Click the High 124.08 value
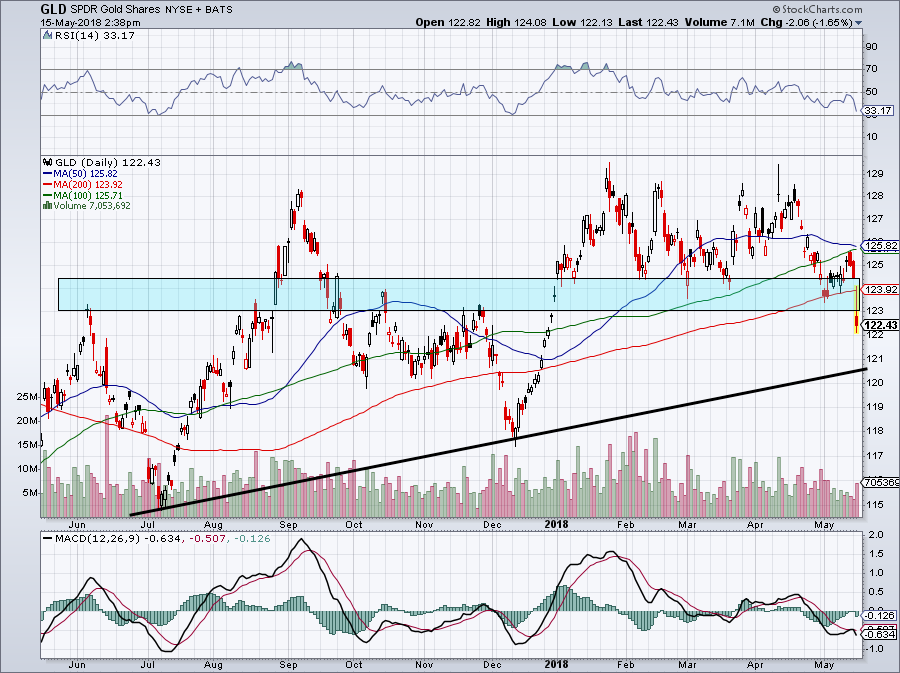900x673 pixels. click(517, 22)
